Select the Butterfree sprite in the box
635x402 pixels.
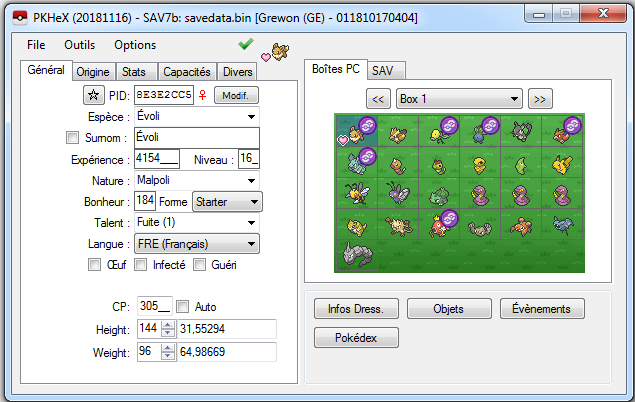(x=398, y=194)
